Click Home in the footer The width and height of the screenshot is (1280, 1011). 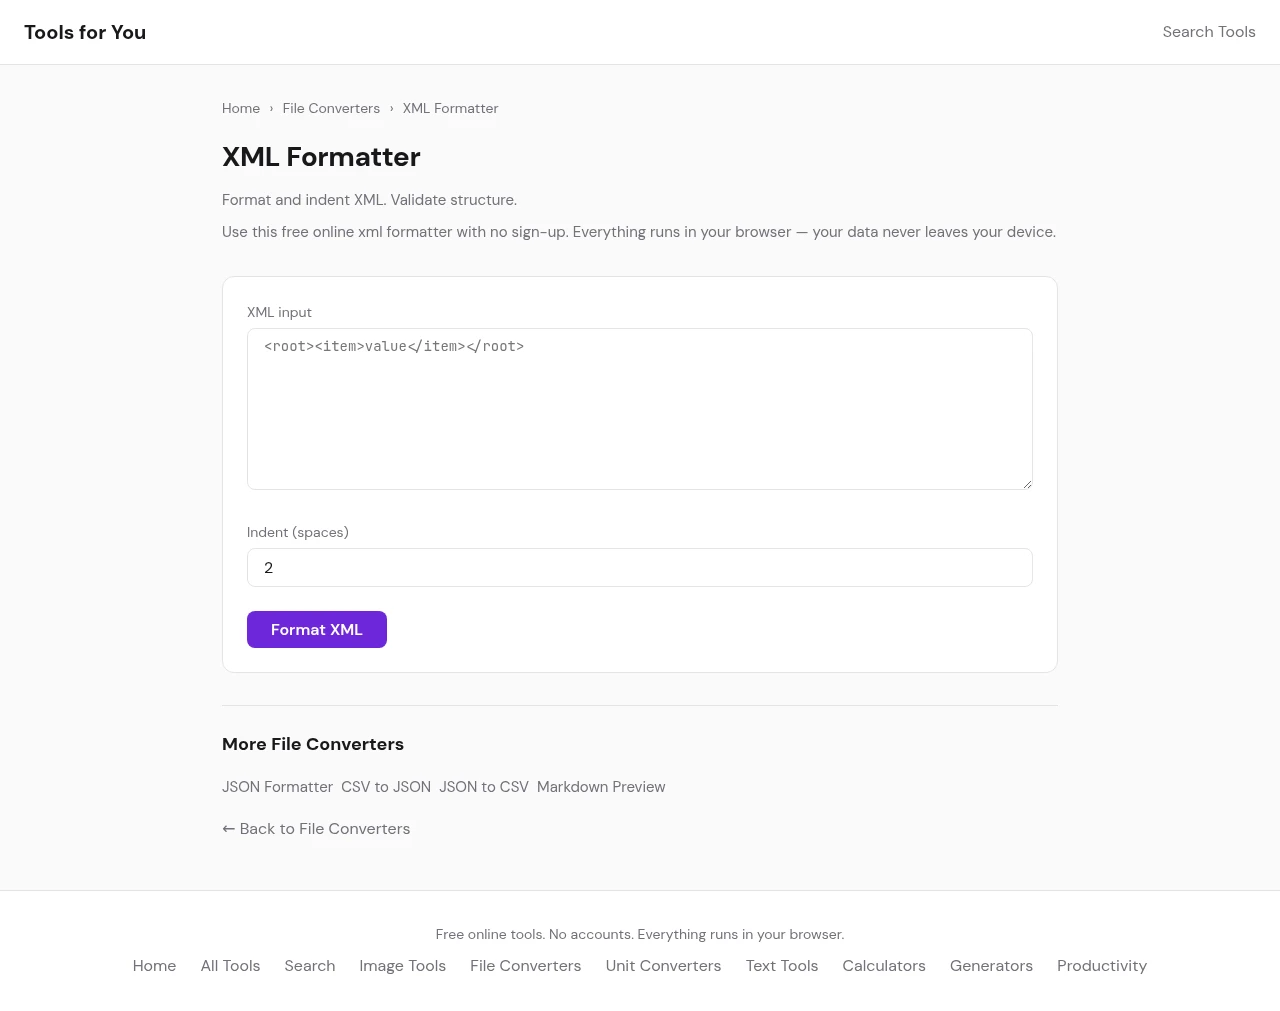point(154,966)
